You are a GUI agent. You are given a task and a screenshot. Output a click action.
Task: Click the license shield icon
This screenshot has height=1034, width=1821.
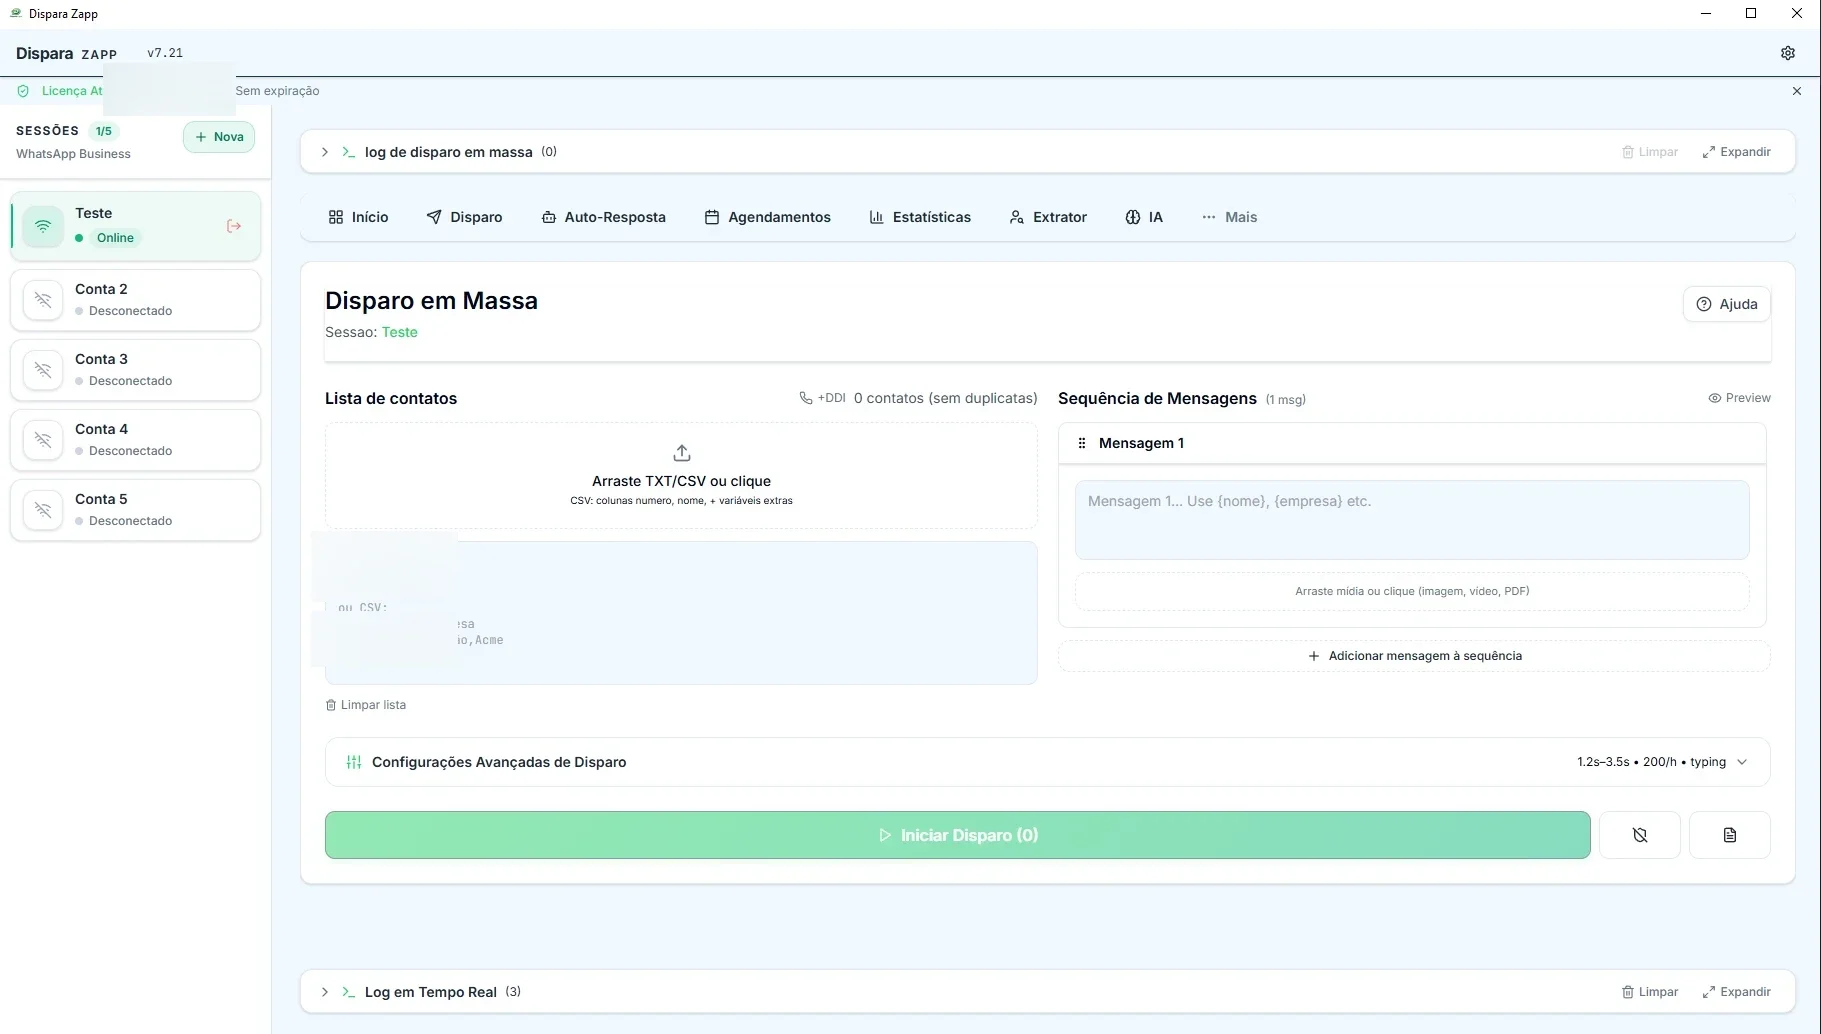23,91
